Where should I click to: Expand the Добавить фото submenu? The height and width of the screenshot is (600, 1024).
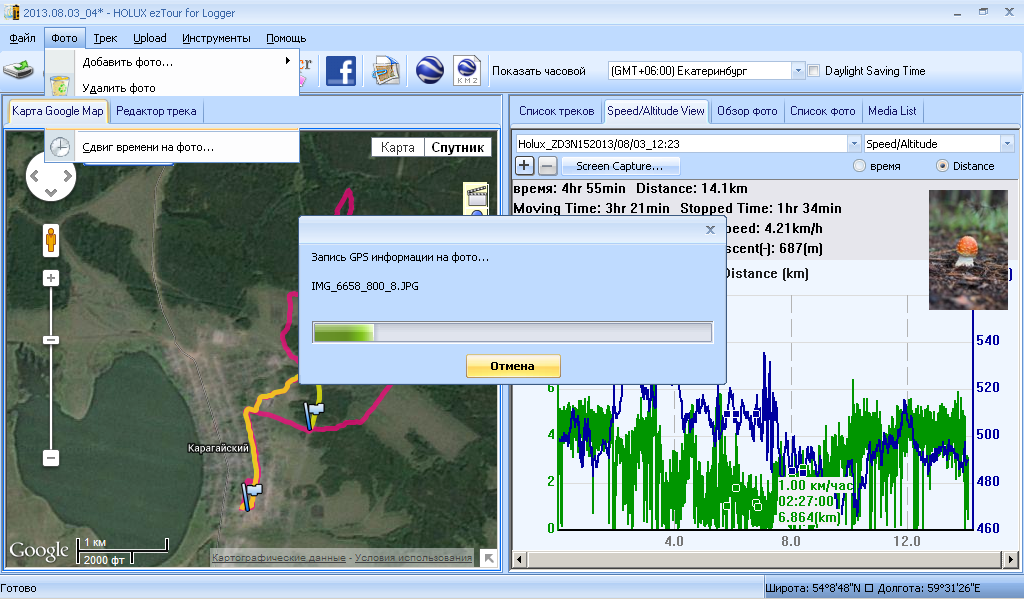tap(288, 61)
